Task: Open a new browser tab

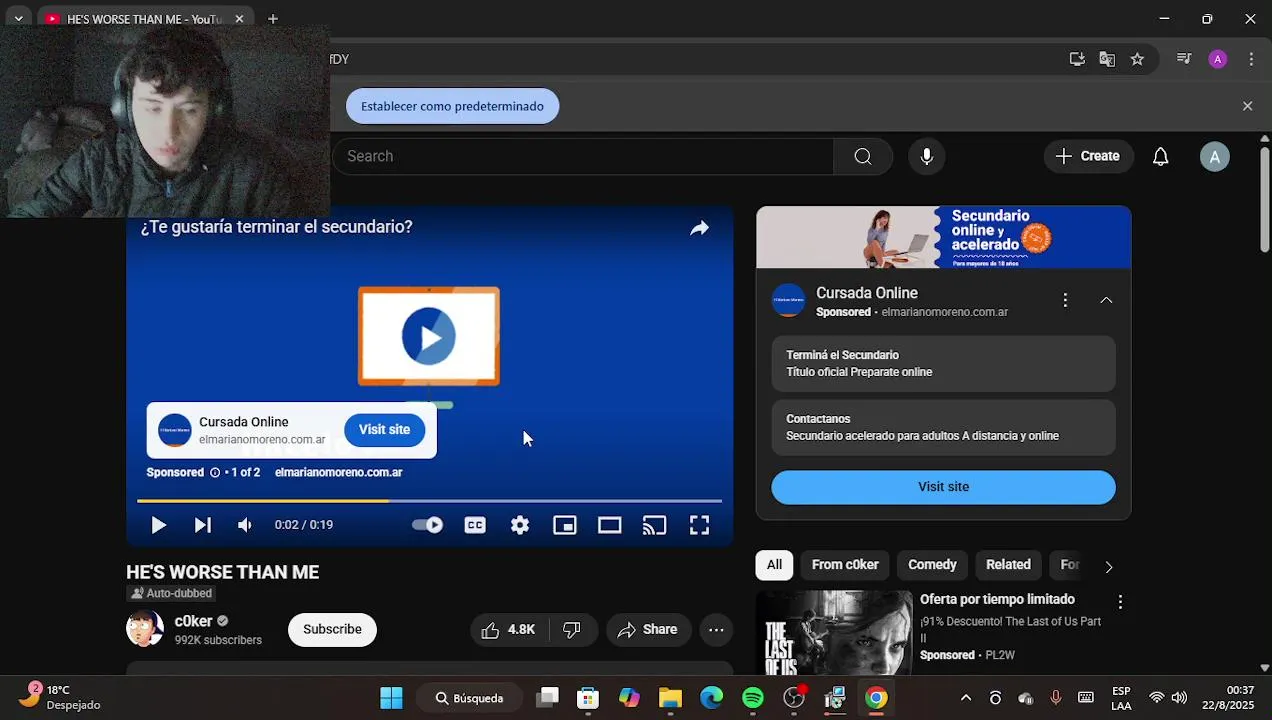Action: tap(272, 19)
